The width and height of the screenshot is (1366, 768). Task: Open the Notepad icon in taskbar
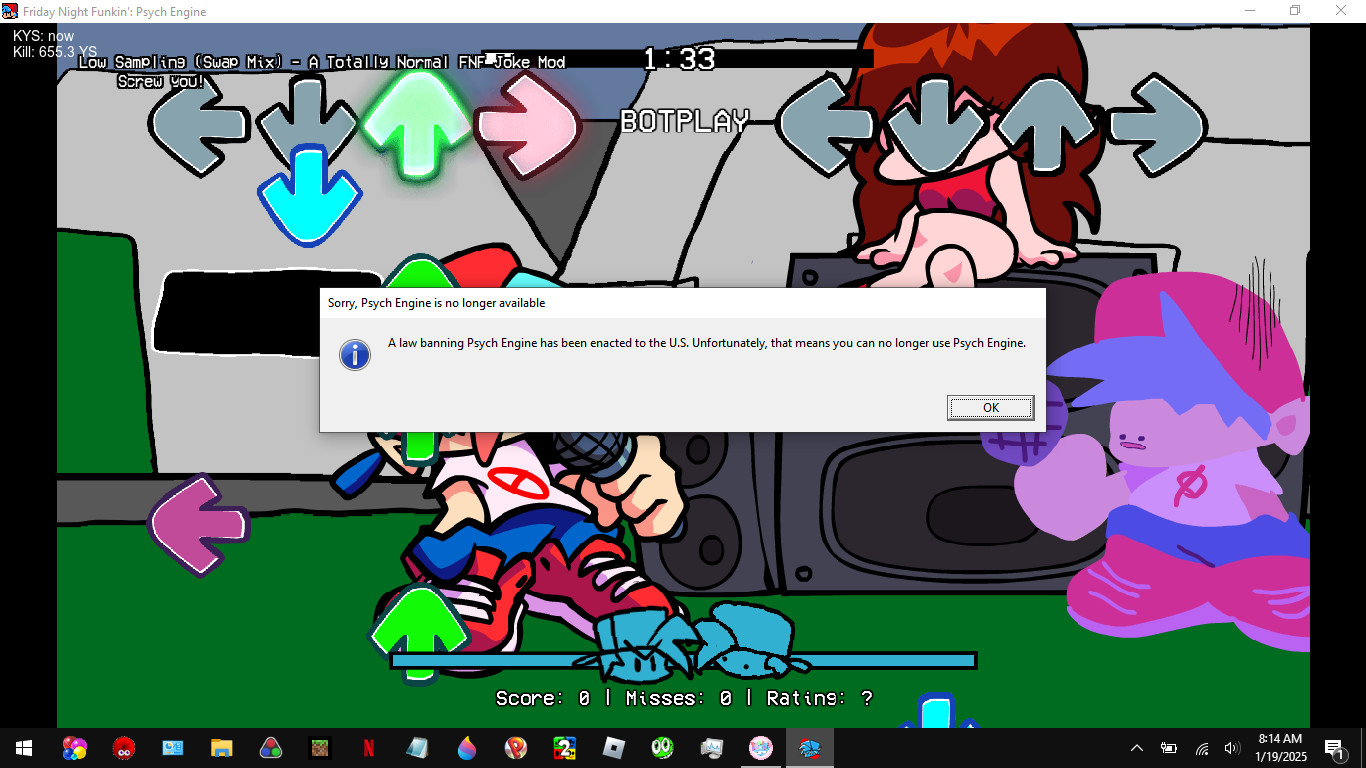(417, 747)
